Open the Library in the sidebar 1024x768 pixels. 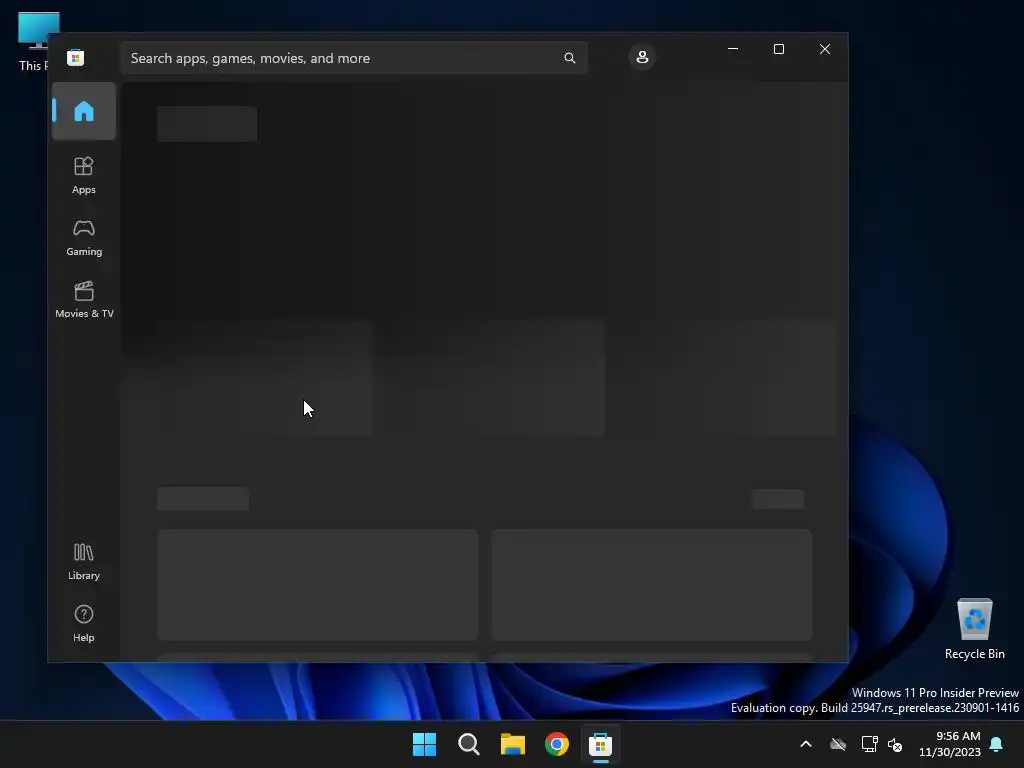84,561
